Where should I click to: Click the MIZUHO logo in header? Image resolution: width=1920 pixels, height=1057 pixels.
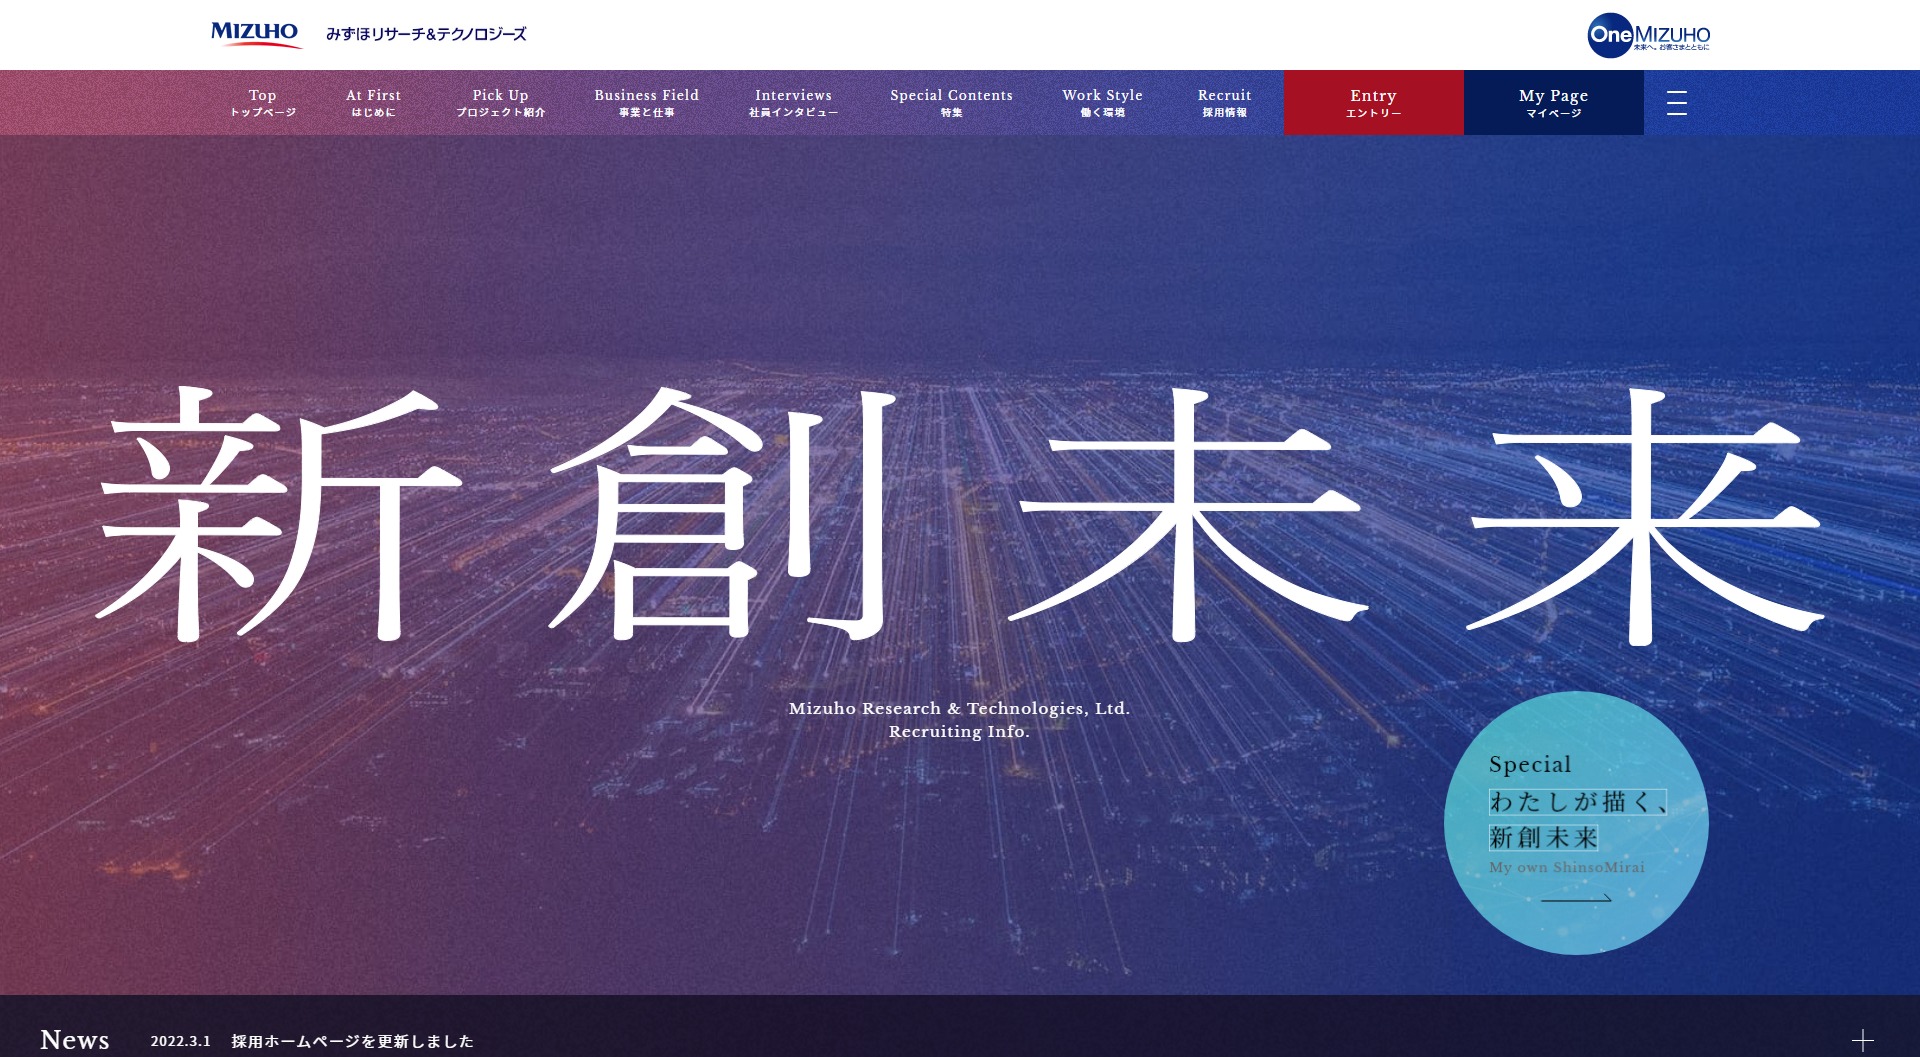click(x=255, y=34)
